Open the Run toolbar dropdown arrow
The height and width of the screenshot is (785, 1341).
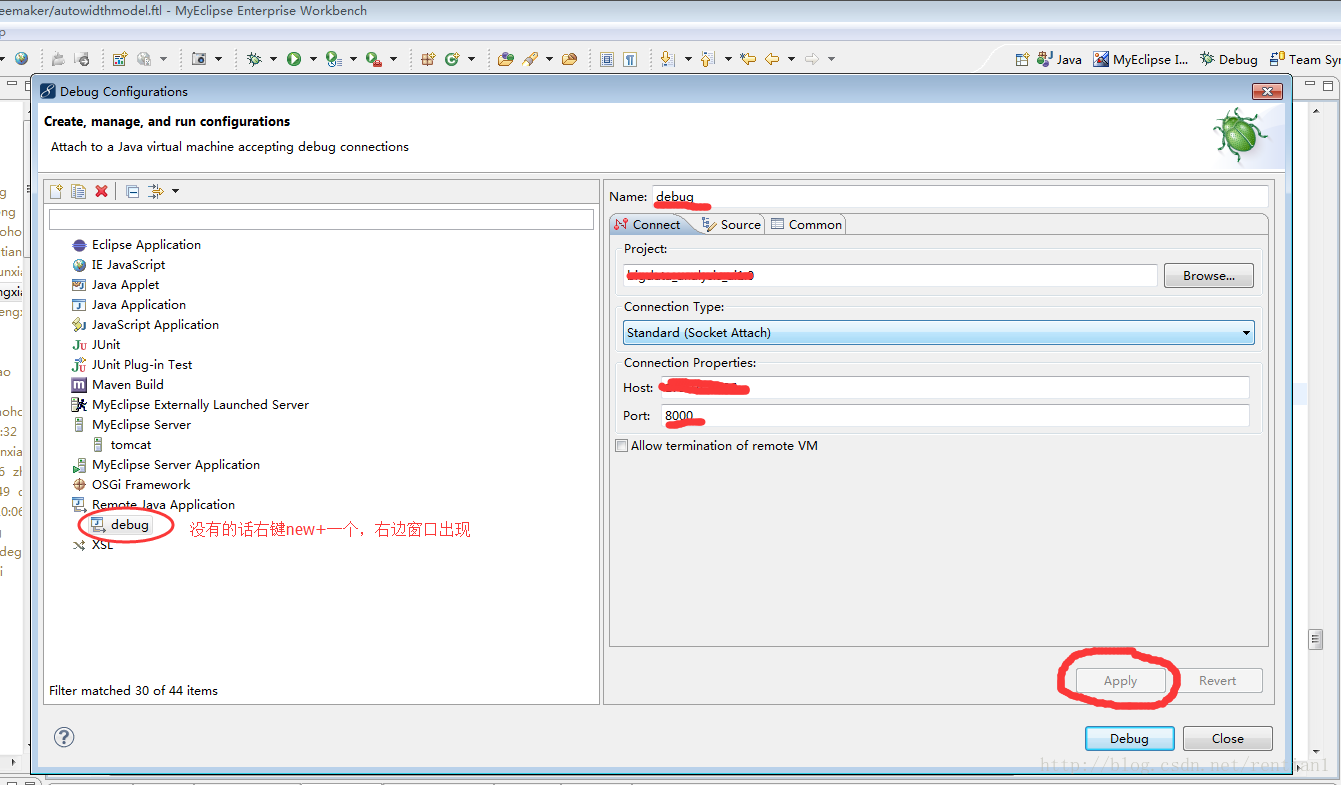313,59
